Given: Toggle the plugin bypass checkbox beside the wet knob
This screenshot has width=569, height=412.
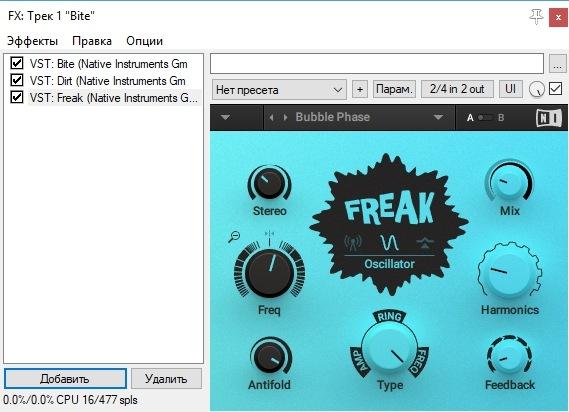Looking at the screenshot, I should (x=556, y=89).
